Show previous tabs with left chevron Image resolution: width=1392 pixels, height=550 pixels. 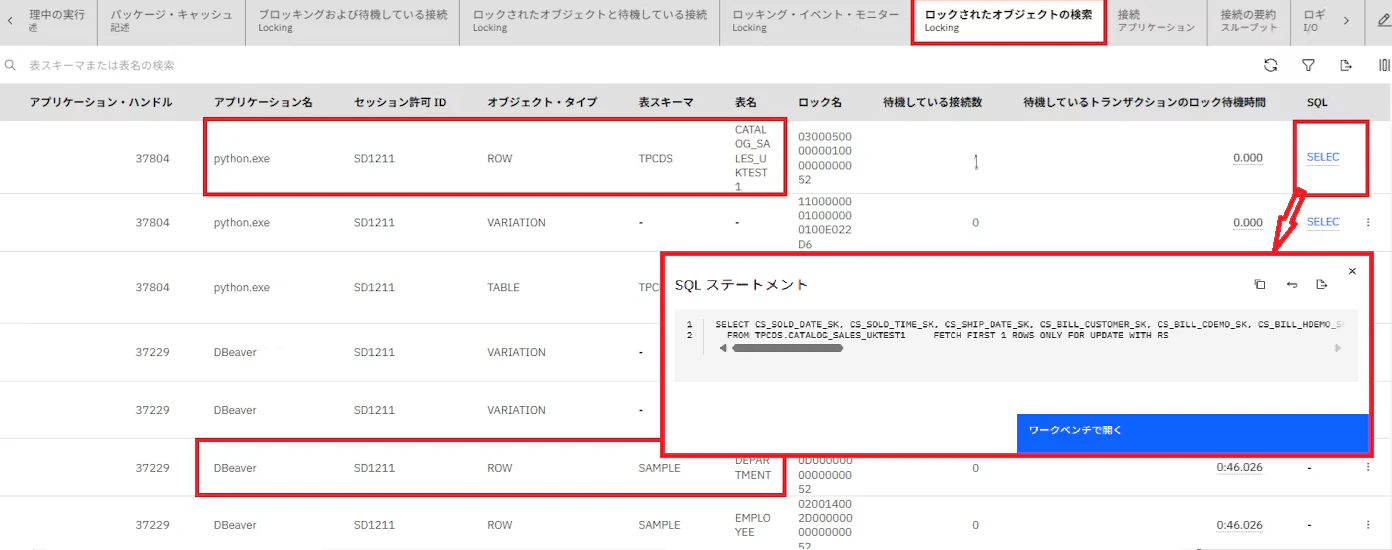pyautogui.click(x=10, y=21)
